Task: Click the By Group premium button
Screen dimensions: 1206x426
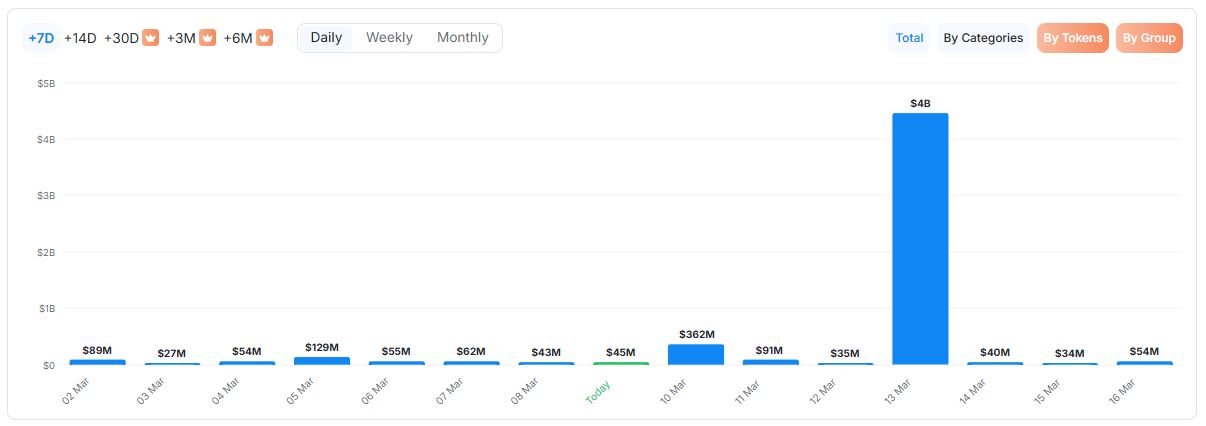Action: [x=1149, y=38]
